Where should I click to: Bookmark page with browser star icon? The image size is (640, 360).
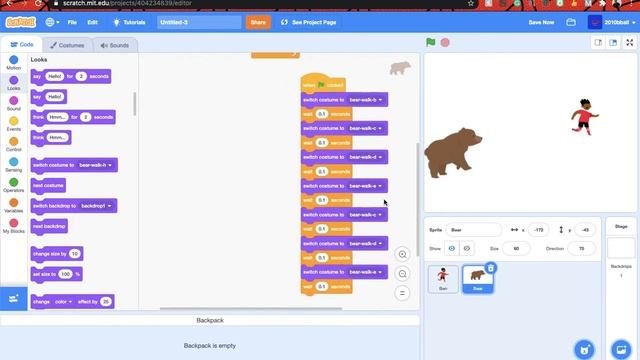(x=471, y=3)
